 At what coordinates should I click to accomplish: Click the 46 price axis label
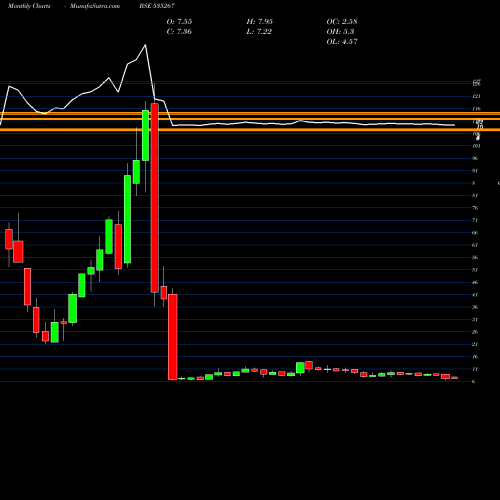click(x=475, y=282)
